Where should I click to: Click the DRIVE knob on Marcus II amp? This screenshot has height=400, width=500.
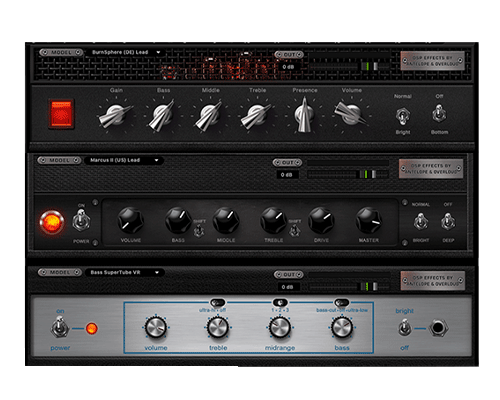321,220
